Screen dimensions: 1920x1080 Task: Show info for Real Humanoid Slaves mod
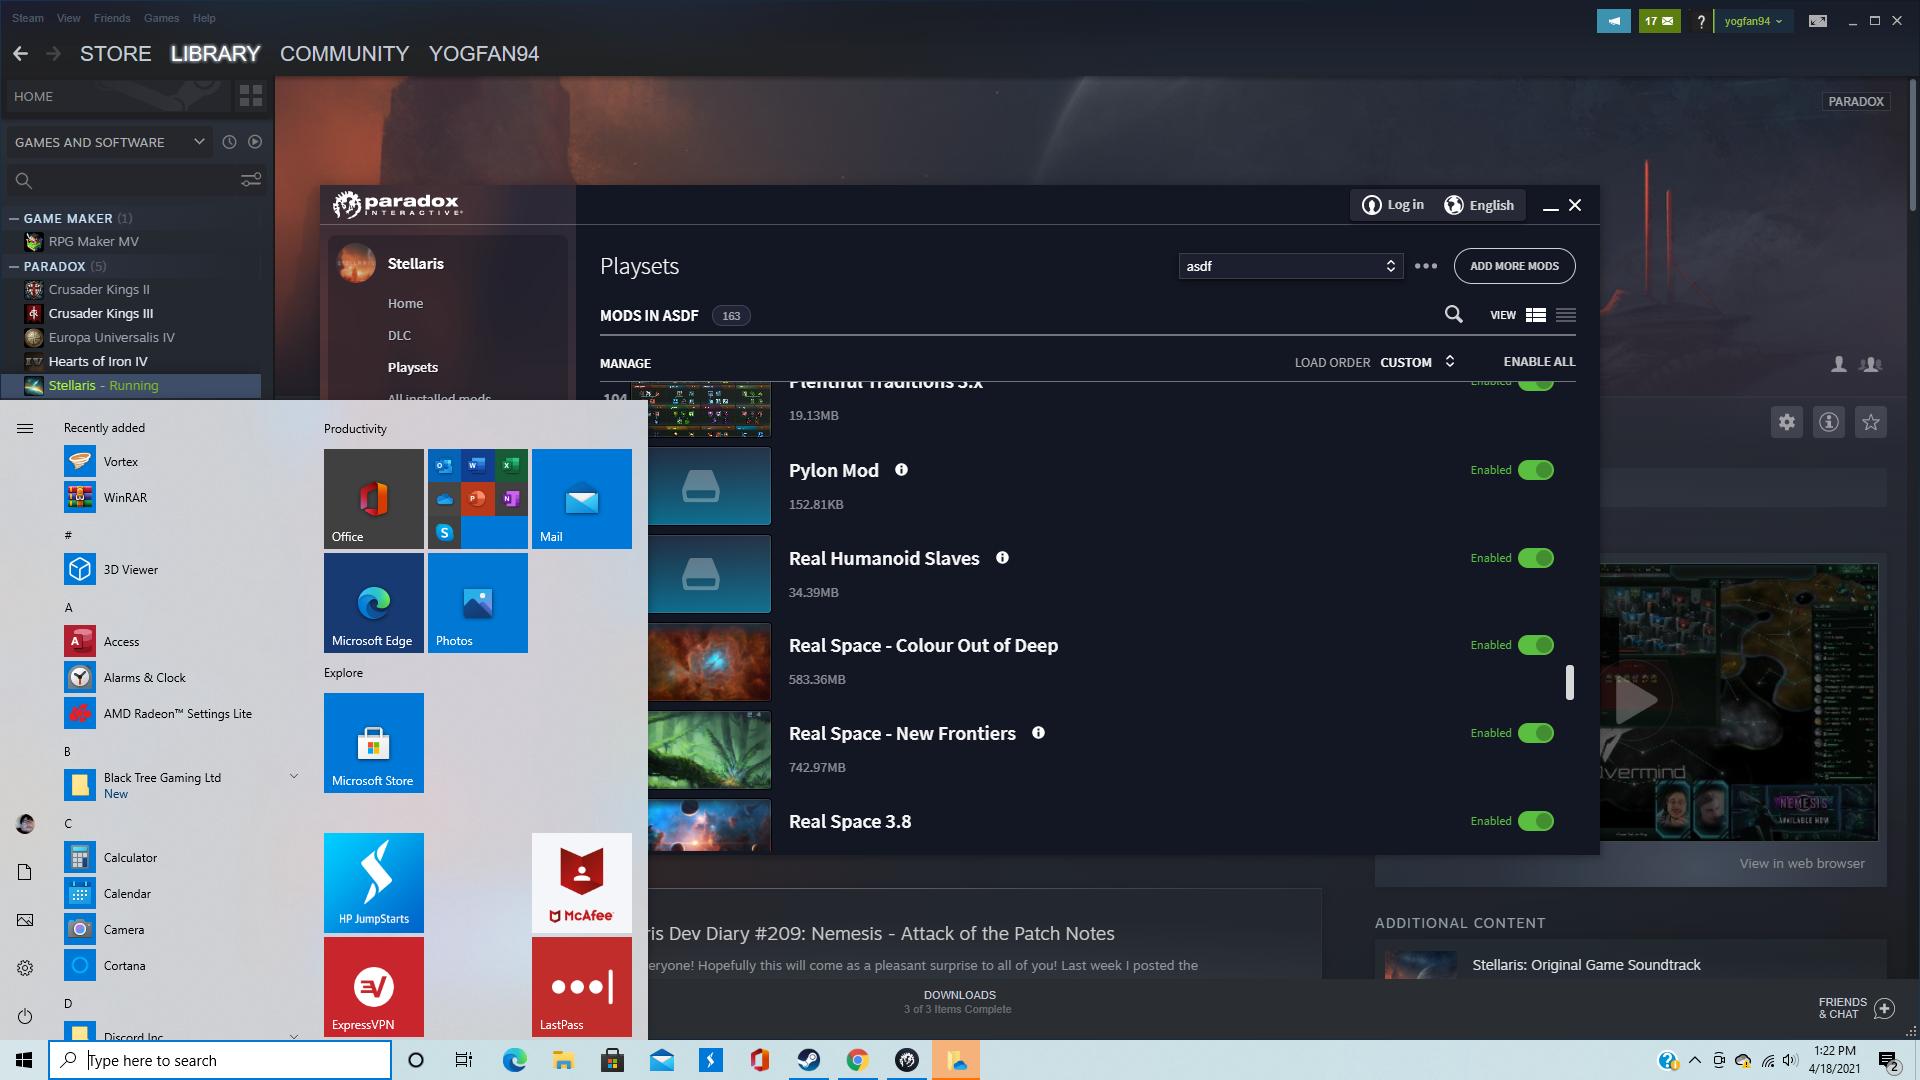[x=1002, y=558]
